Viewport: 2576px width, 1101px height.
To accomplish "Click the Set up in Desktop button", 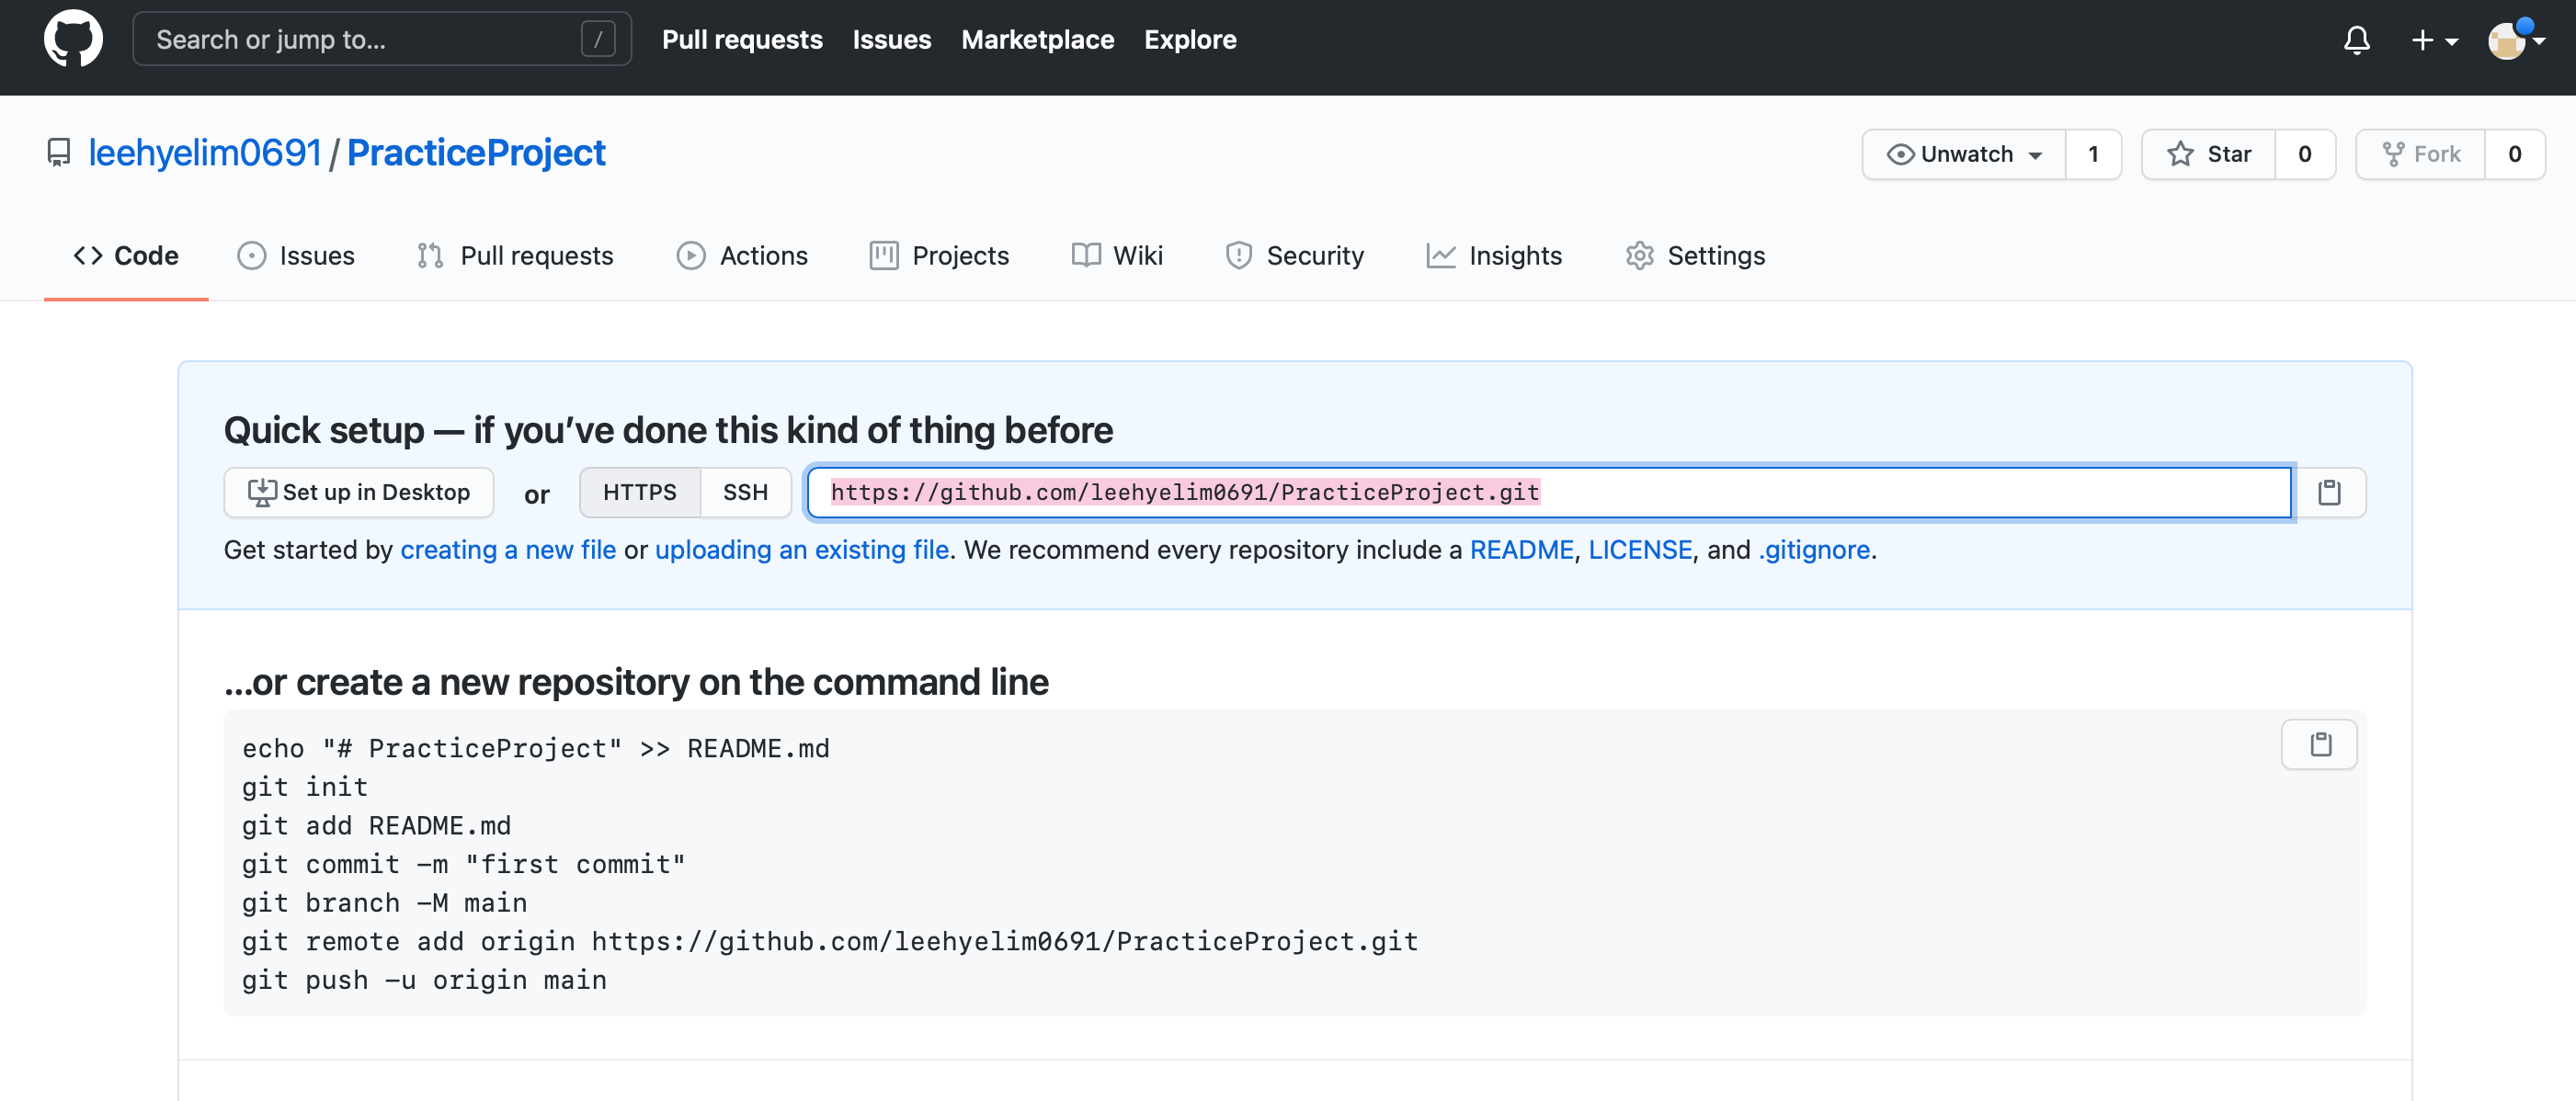I will 358,492.
